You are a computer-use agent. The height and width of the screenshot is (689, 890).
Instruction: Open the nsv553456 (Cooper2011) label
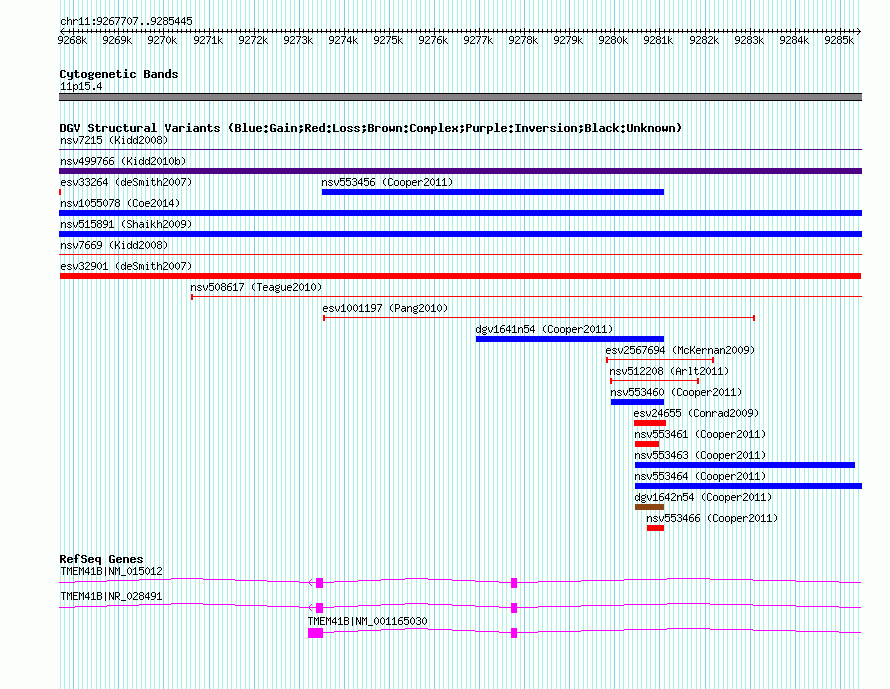(387, 182)
